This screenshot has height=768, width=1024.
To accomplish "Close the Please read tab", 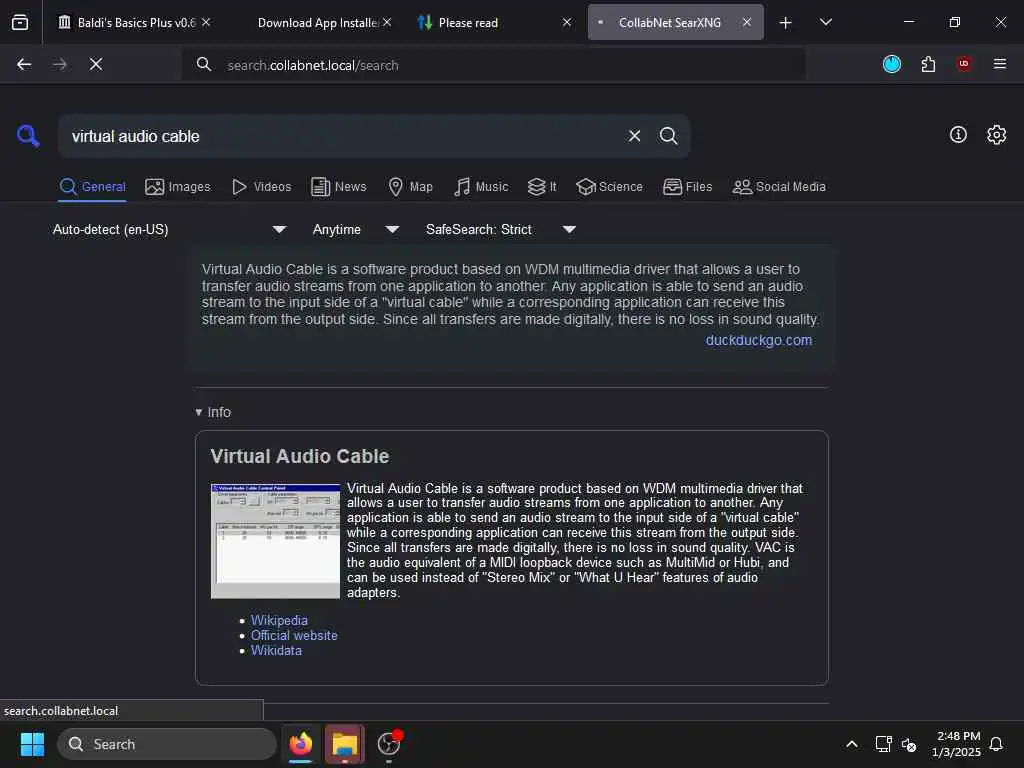I will coord(567,22).
